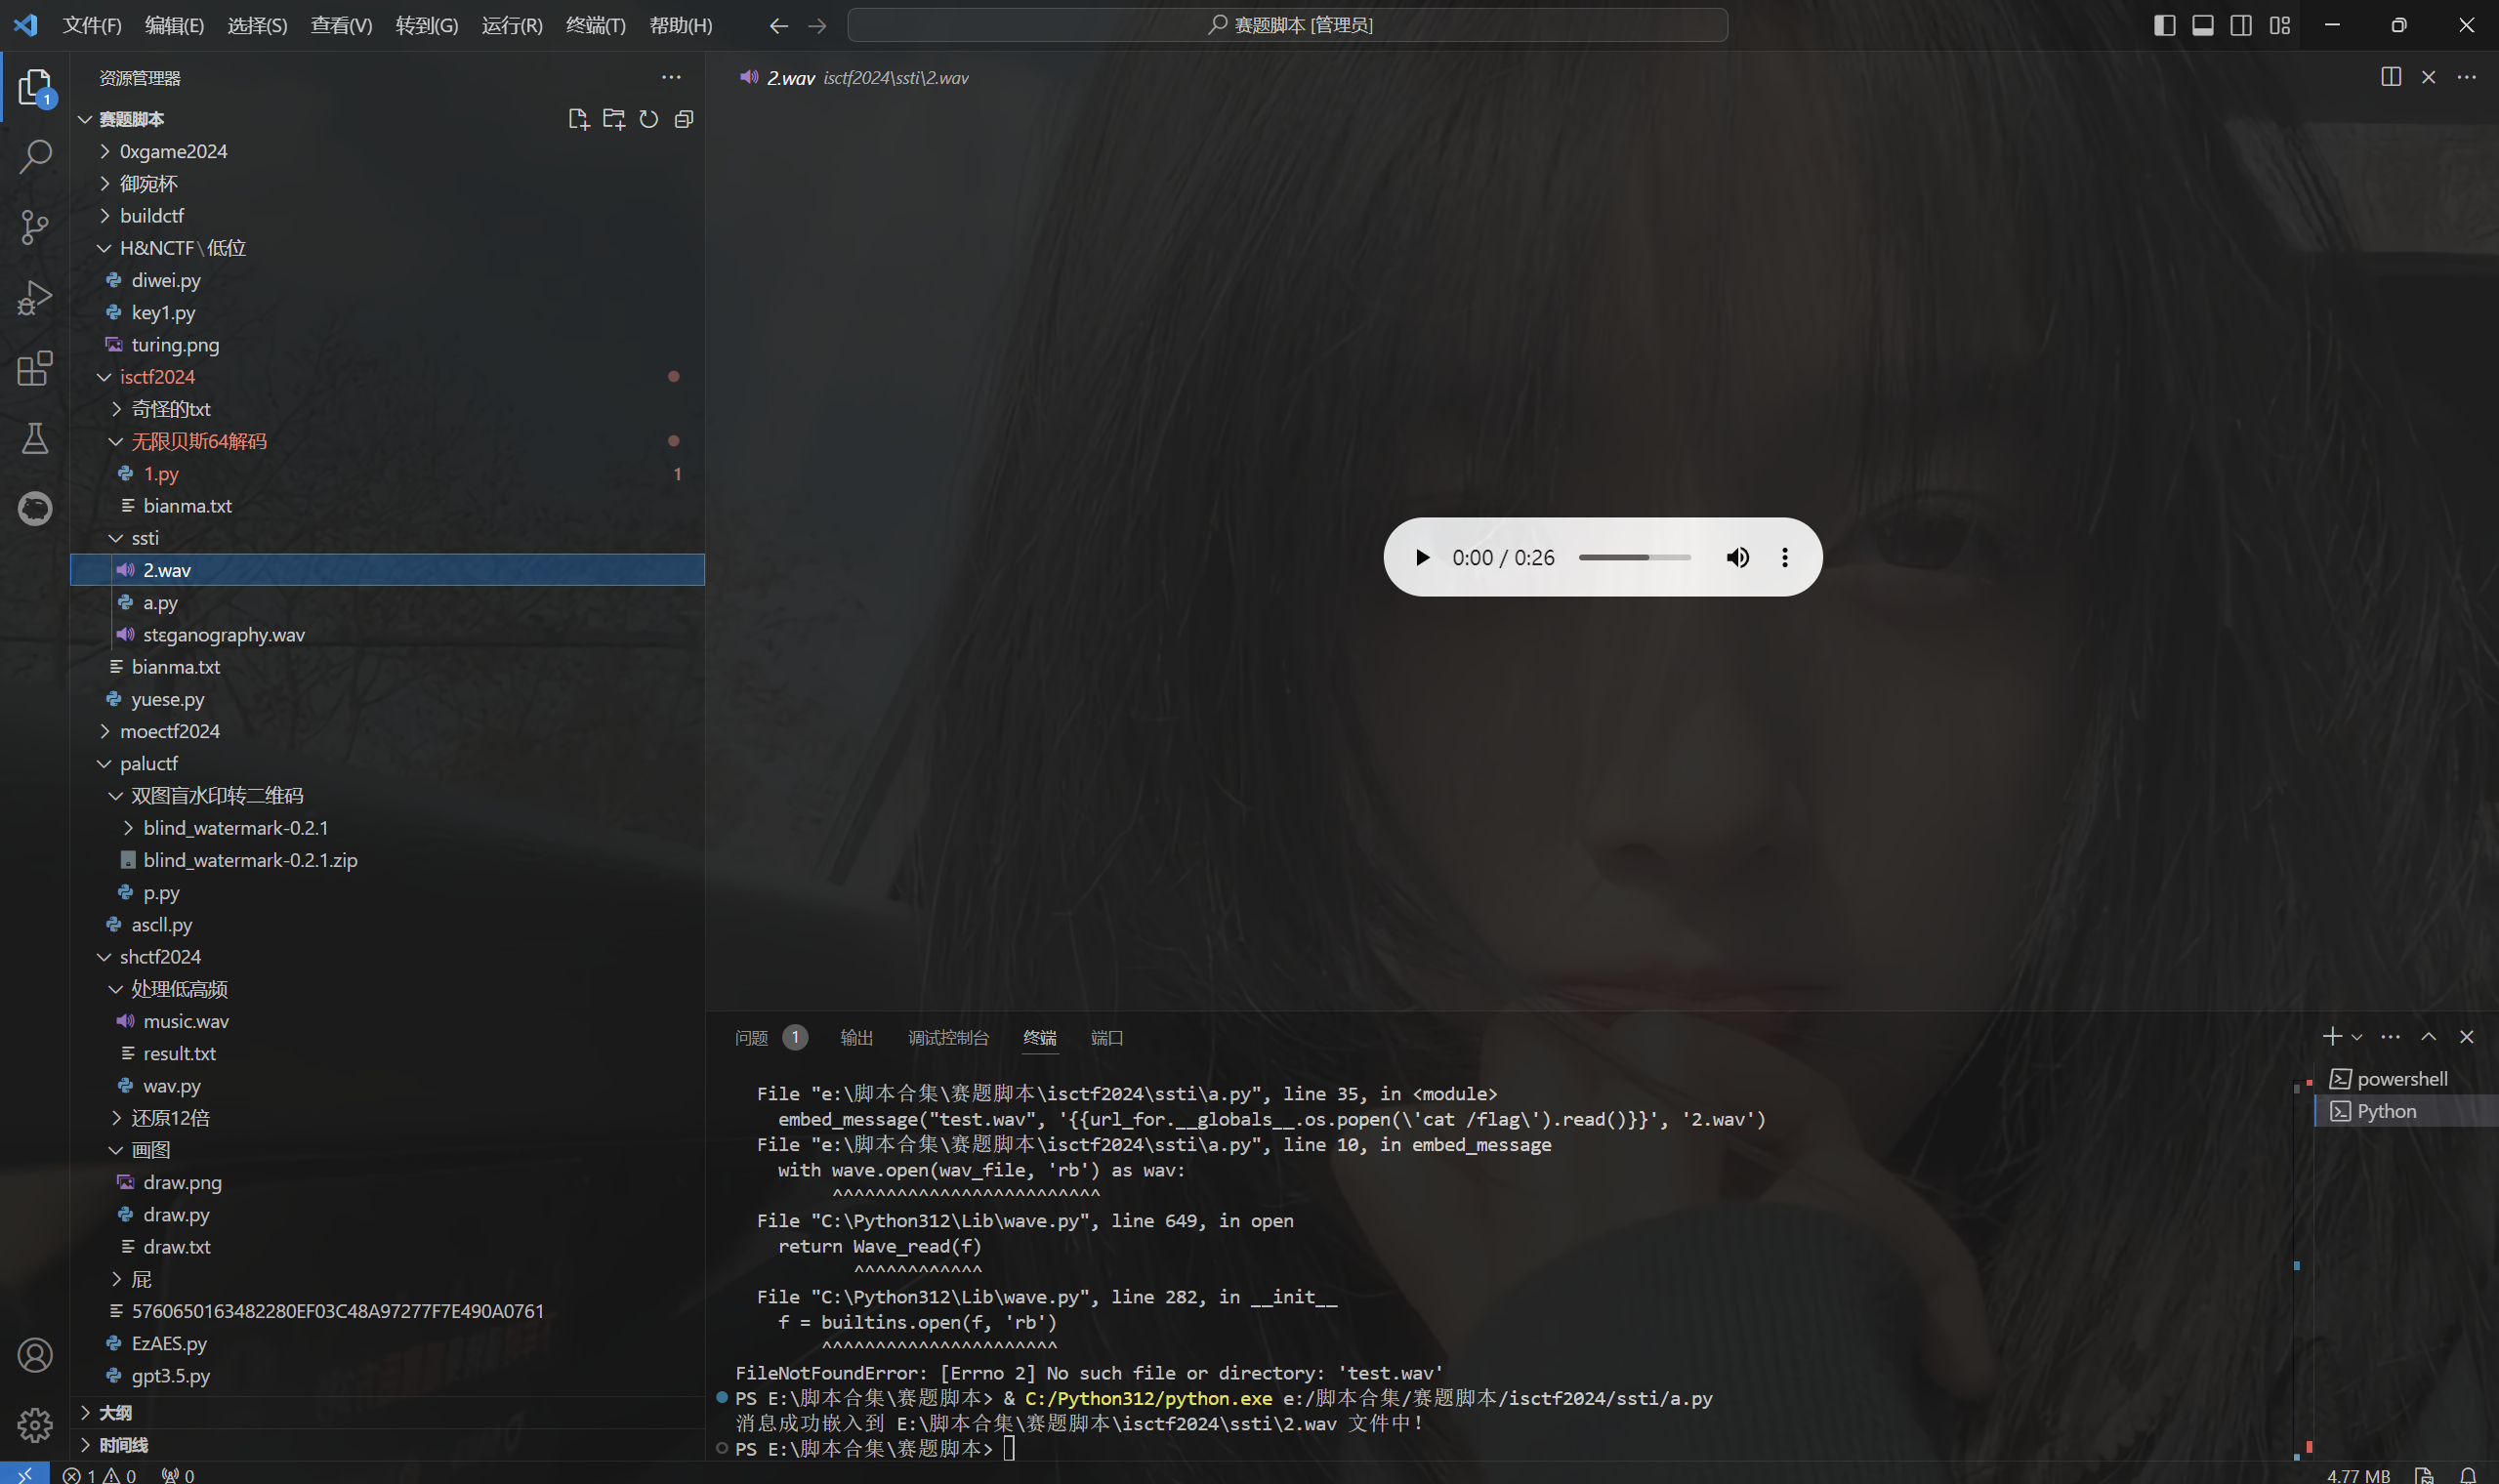Open errors and warnings status item
This screenshot has height=1484, width=2499.
[99, 1475]
